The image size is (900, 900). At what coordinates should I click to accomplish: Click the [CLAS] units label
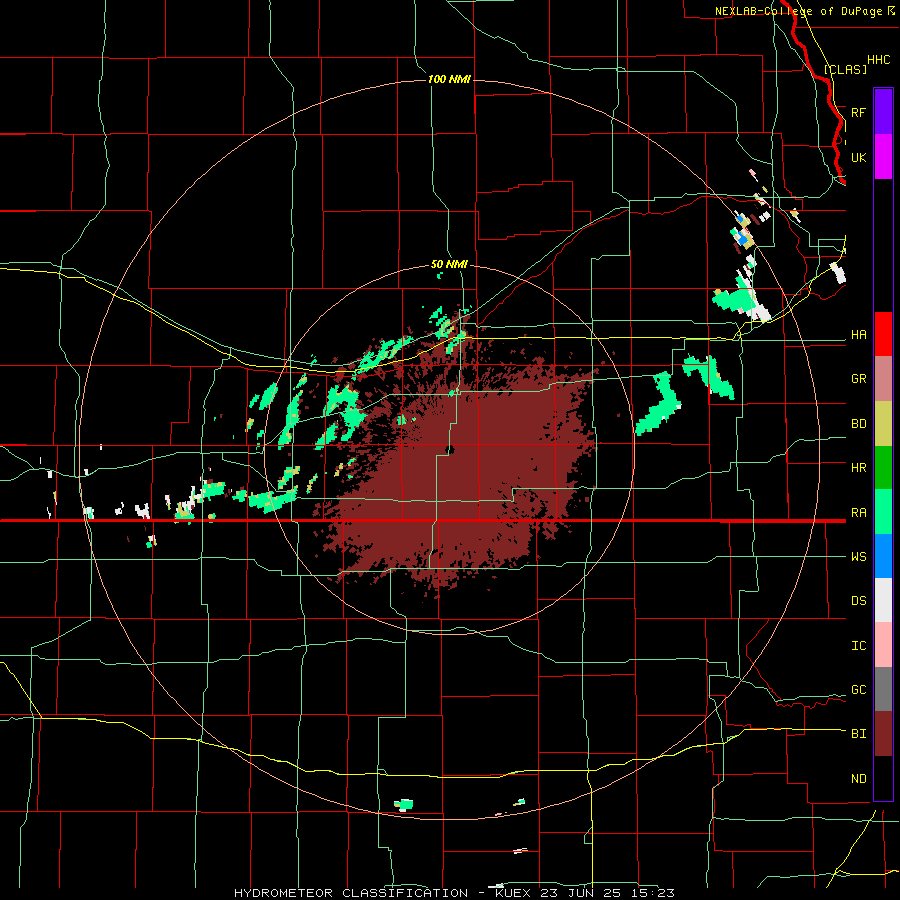[845, 69]
